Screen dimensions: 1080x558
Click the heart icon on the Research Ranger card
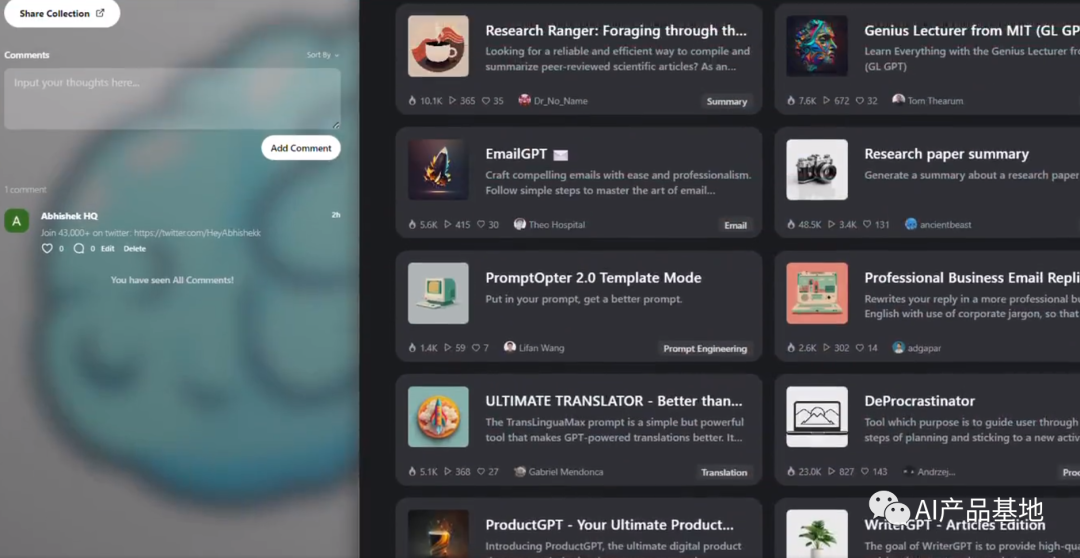486,101
